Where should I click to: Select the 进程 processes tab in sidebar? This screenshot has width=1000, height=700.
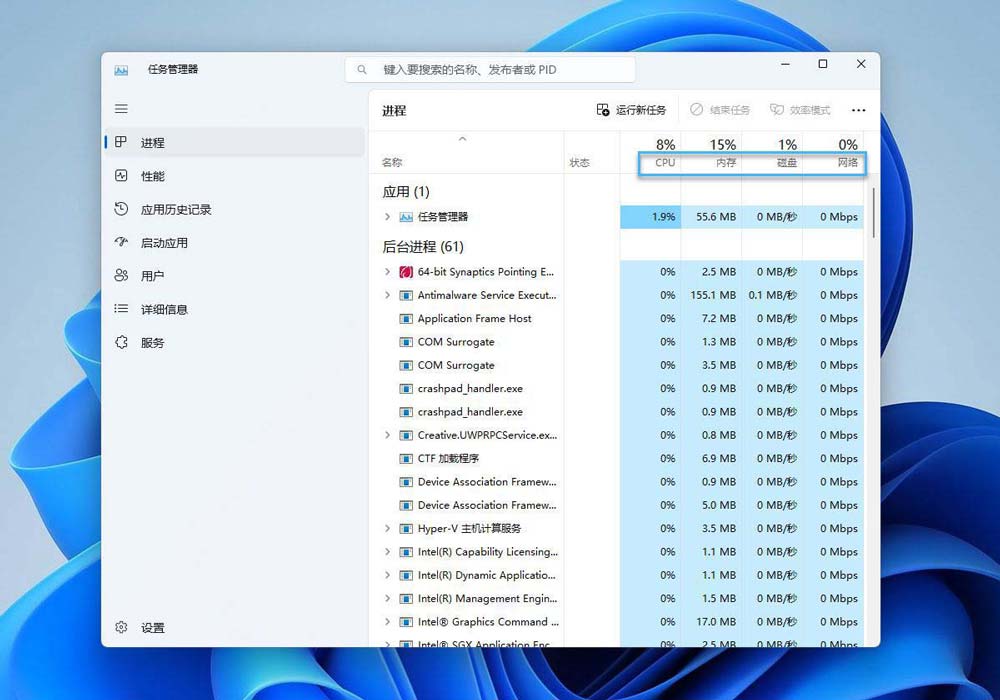[x=152, y=143]
